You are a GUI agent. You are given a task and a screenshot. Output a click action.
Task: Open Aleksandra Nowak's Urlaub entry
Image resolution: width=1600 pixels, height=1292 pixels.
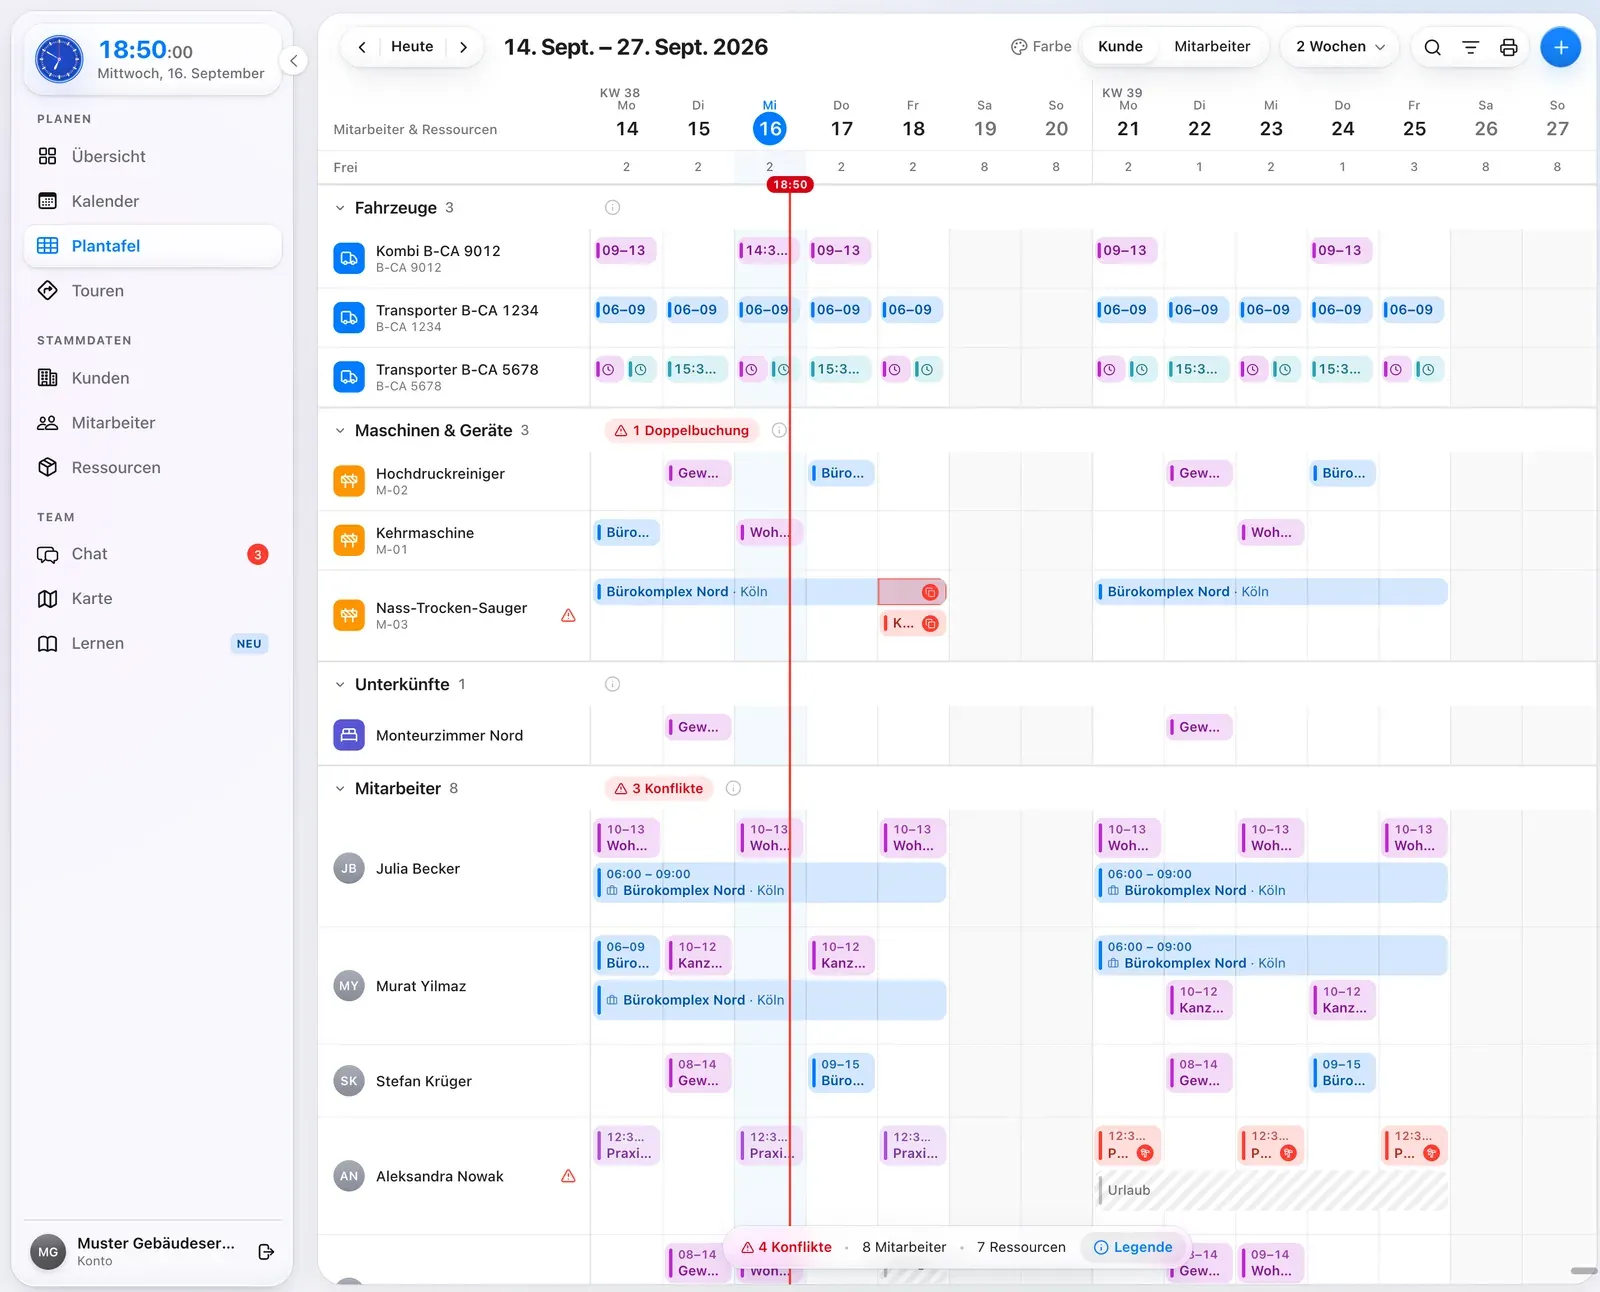(x=1271, y=1190)
